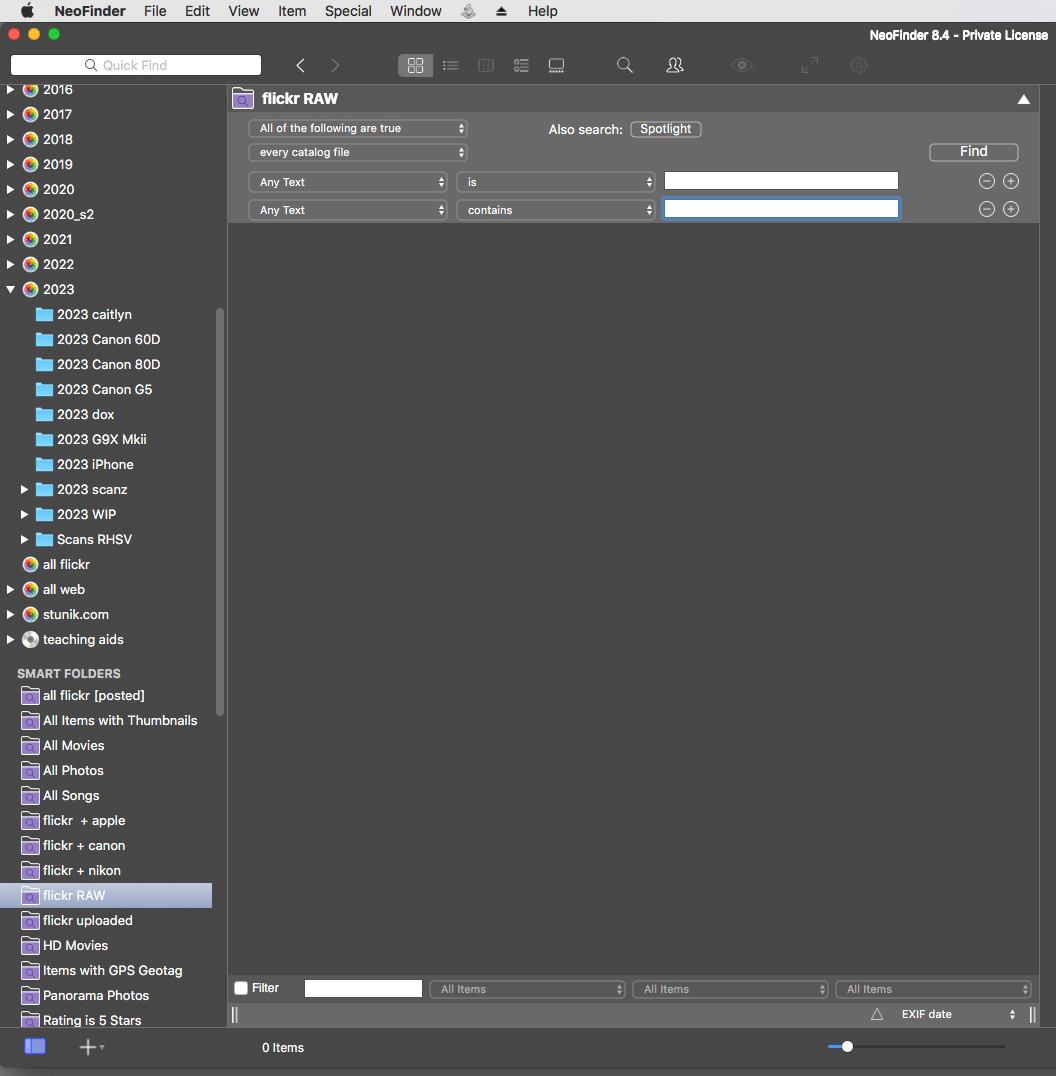Open the magnifier search tool

(624, 65)
